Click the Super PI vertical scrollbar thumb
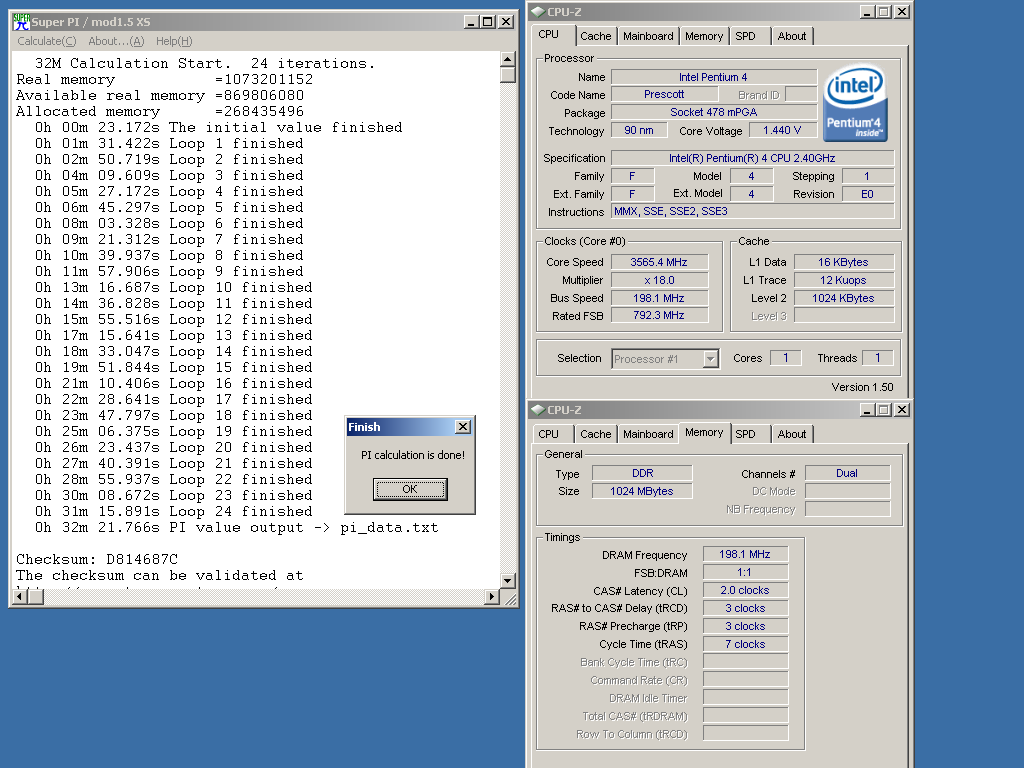1024x768 pixels. (507, 74)
